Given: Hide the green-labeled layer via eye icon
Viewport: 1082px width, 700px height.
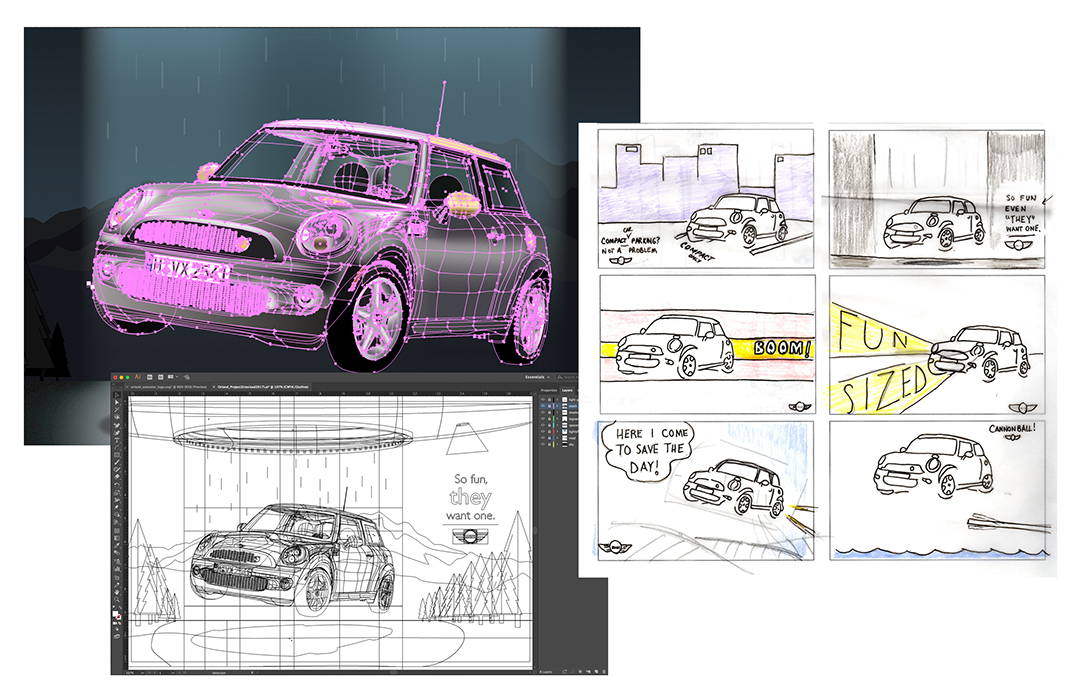Looking at the screenshot, I should point(543,418).
